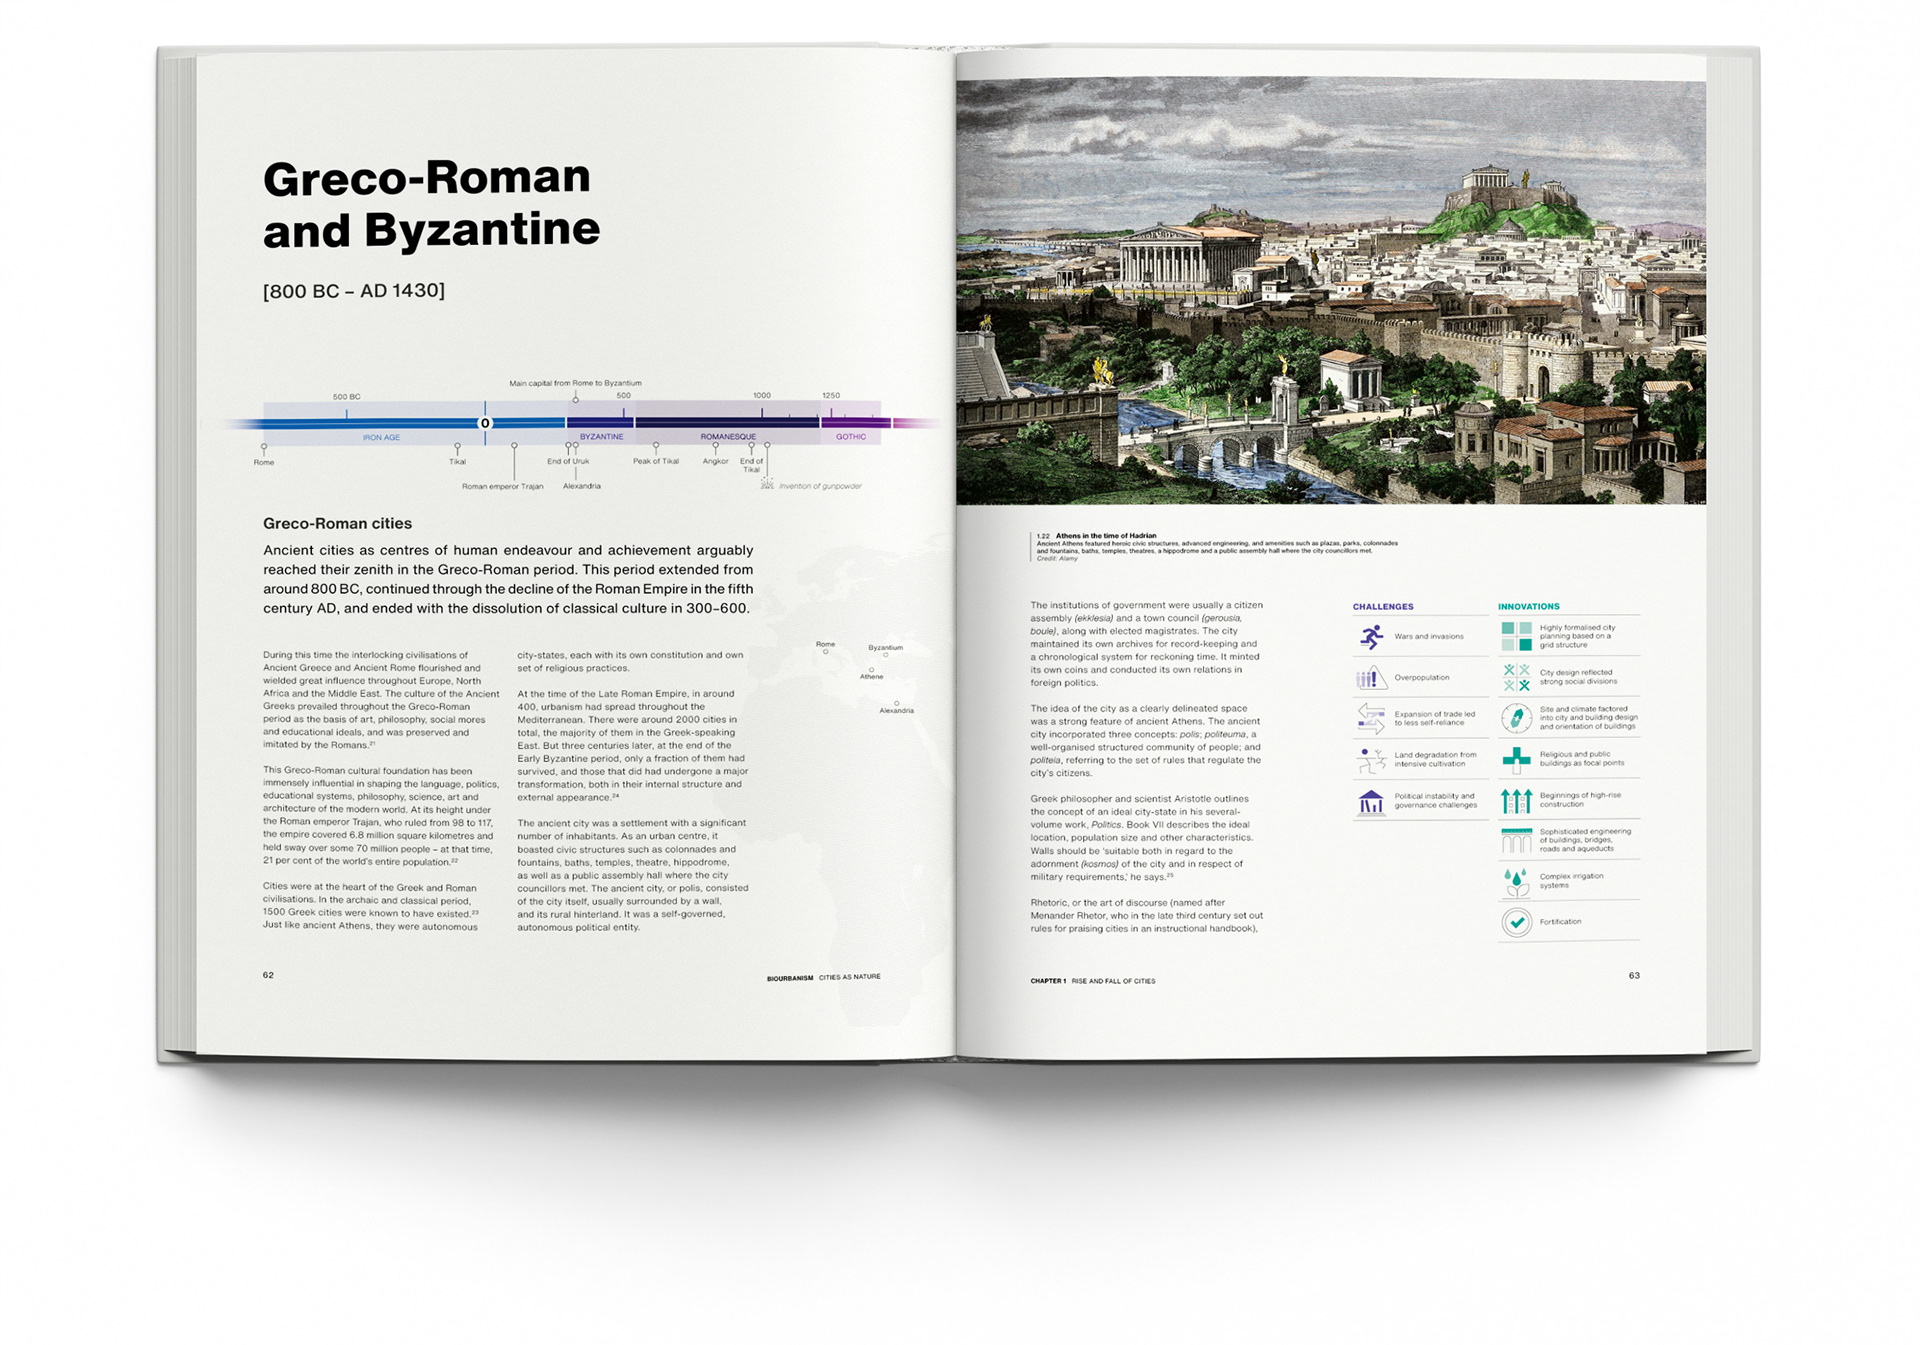Click the CHAPTER 1 RISE AND FALL OF CITIES footer
The image size is (1920, 1345).
[x=1093, y=981]
